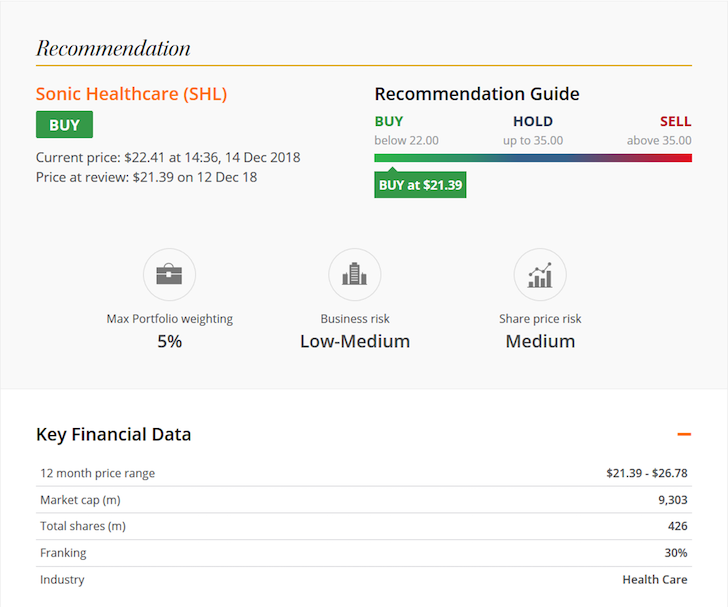This screenshot has width=728, height=607.
Task: Click the BUY at $21.39 marker
Action: [x=420, y=185]
